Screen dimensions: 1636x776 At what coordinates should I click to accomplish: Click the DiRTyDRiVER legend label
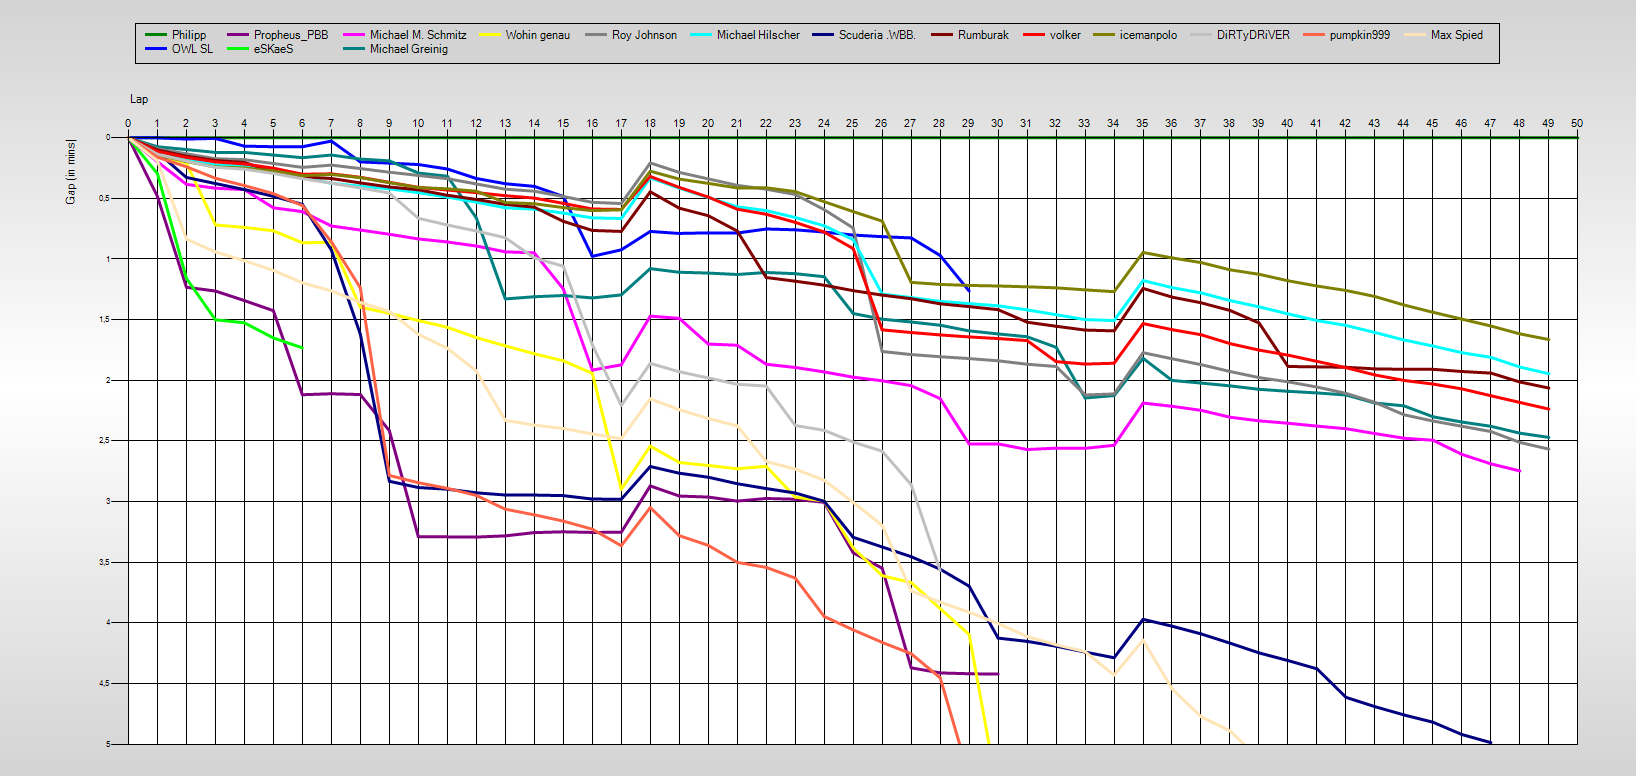pyautogui.click(x=1253, y=35)
